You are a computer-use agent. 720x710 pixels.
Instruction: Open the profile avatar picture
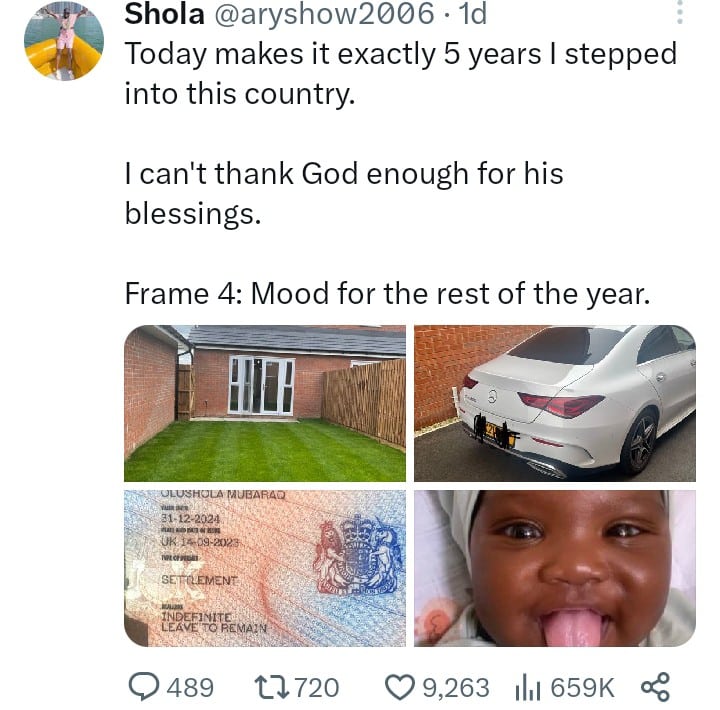[x=64, y=41]
